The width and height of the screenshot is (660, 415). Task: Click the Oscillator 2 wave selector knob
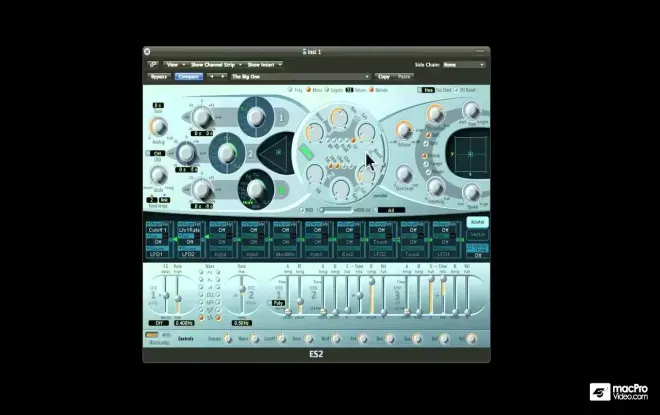(x=226, y=154)
